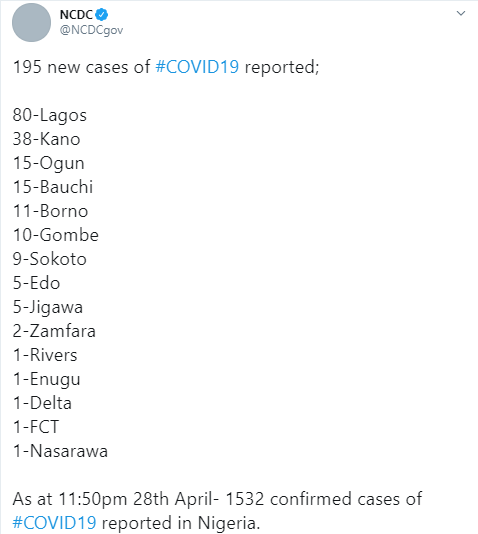Click the '1-Nasarawa' line

(x=60, y=451)
